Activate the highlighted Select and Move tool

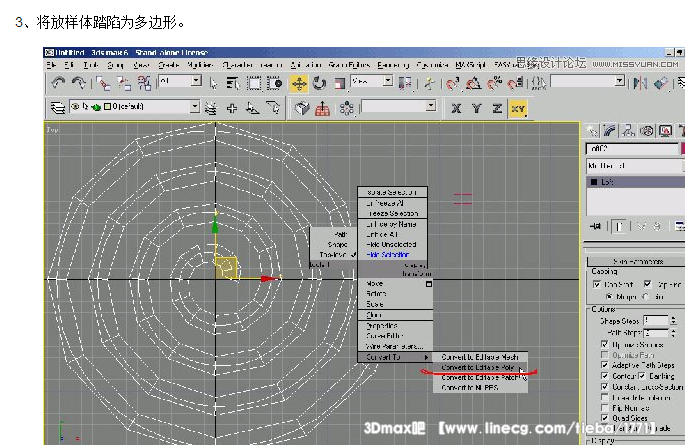(299, 83)
